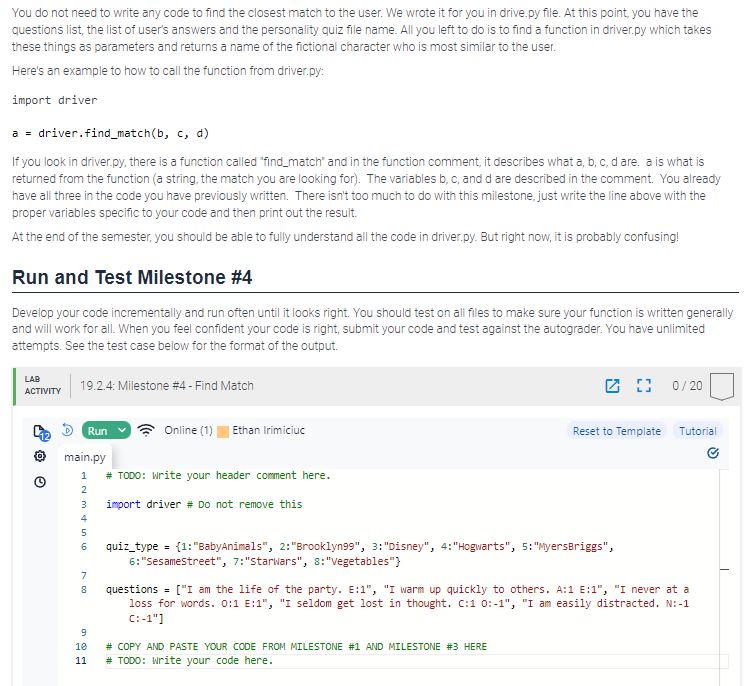
Task: Click Reset to Template button
Action: pos(616,431)
